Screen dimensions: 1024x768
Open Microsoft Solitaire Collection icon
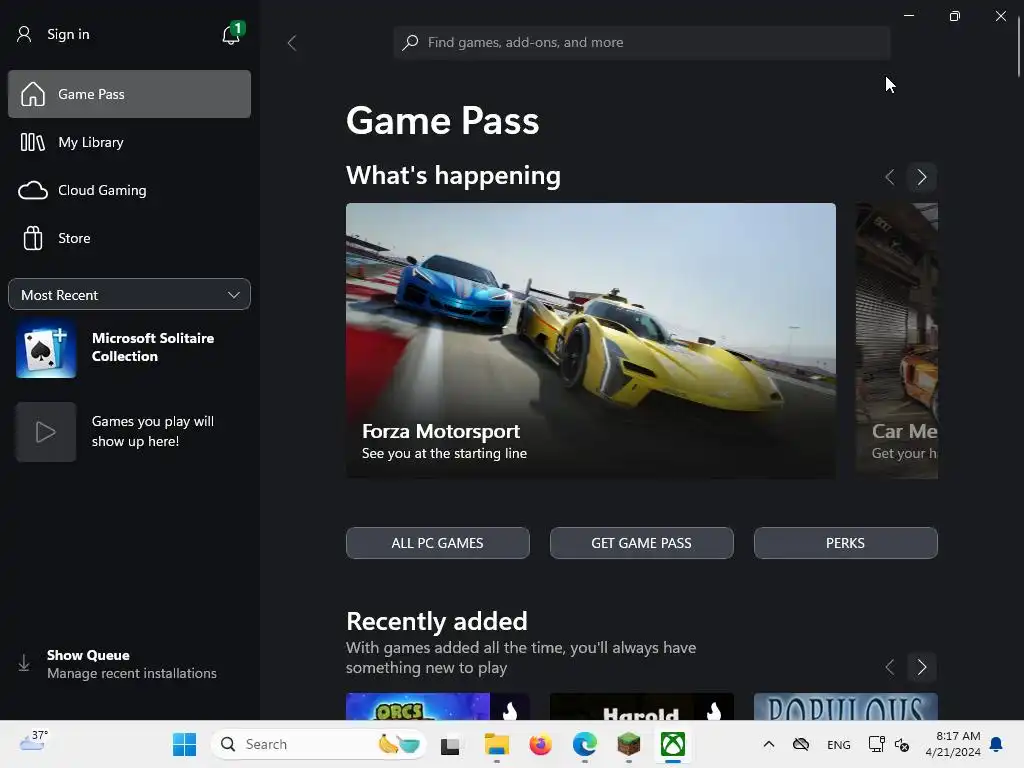pos(46,349)
